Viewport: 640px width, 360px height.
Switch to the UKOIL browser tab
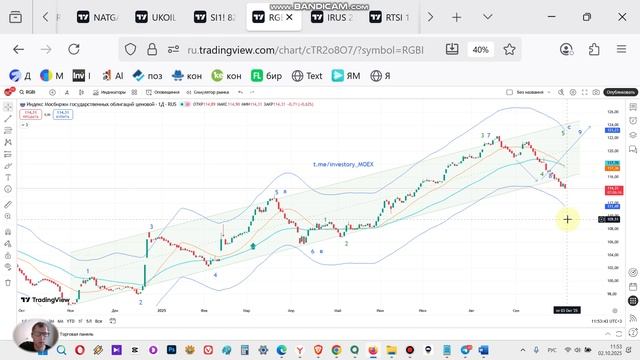[x=156, y=17]
